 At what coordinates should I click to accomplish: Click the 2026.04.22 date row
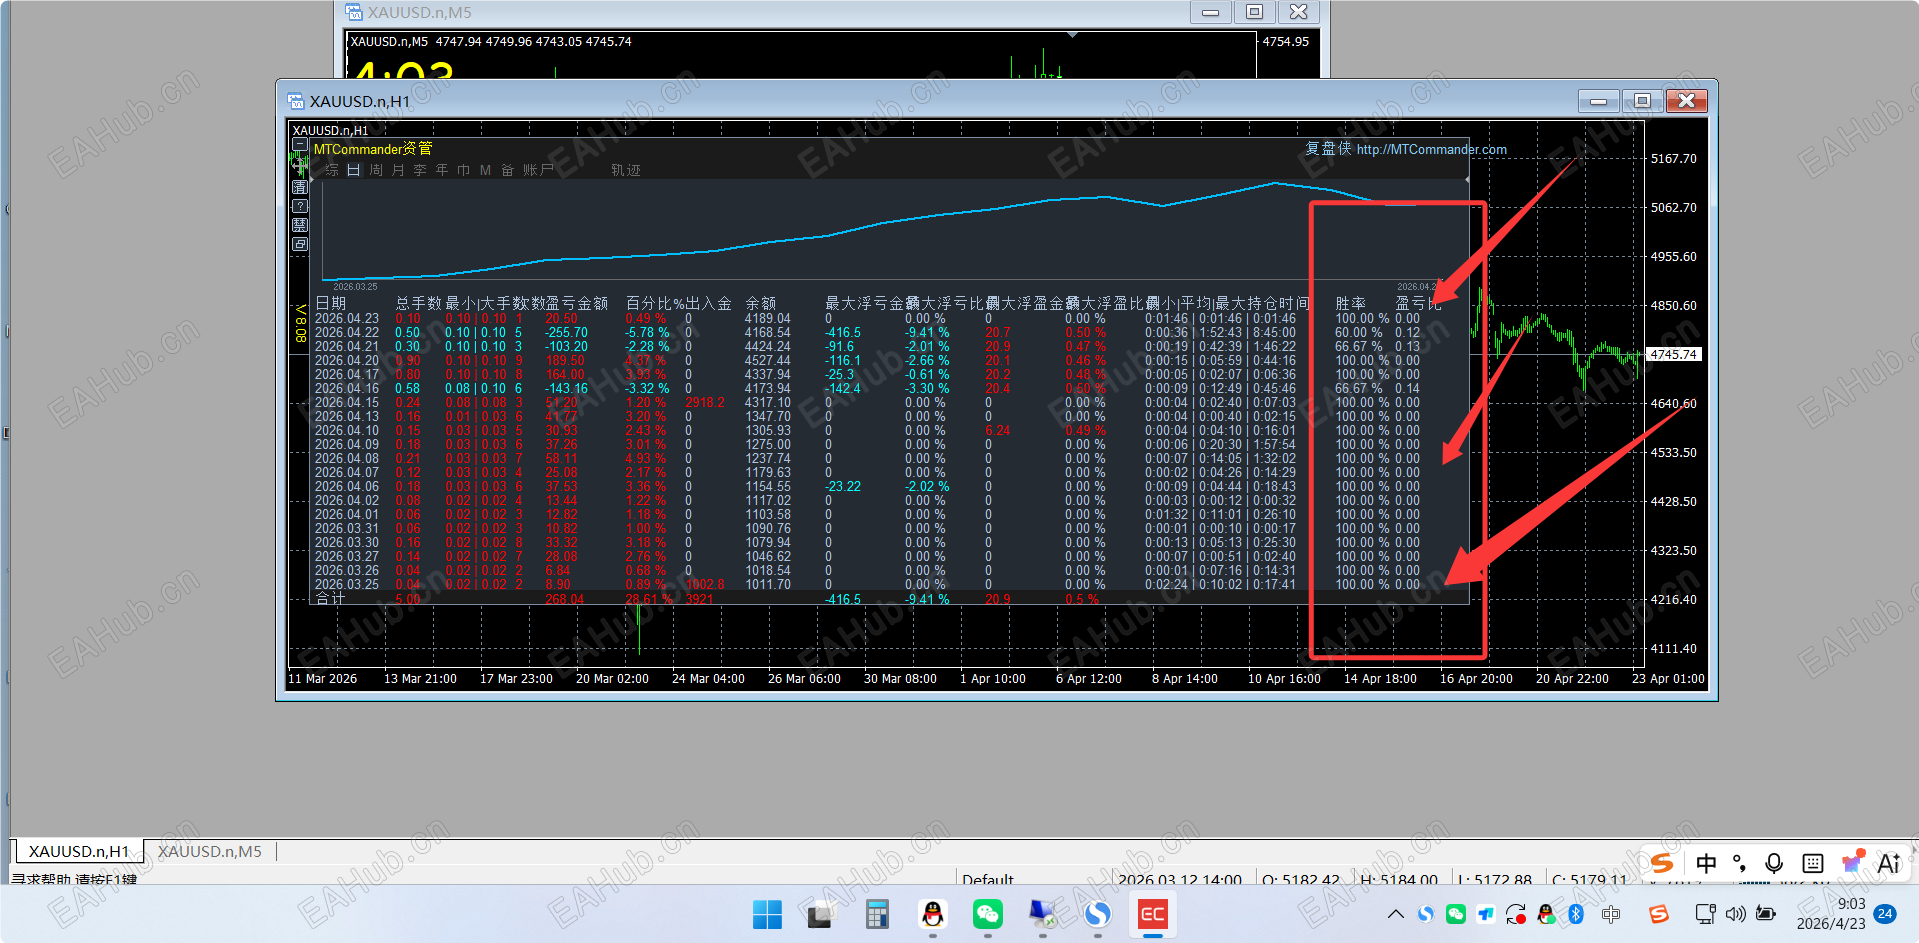tap(347, 332)
